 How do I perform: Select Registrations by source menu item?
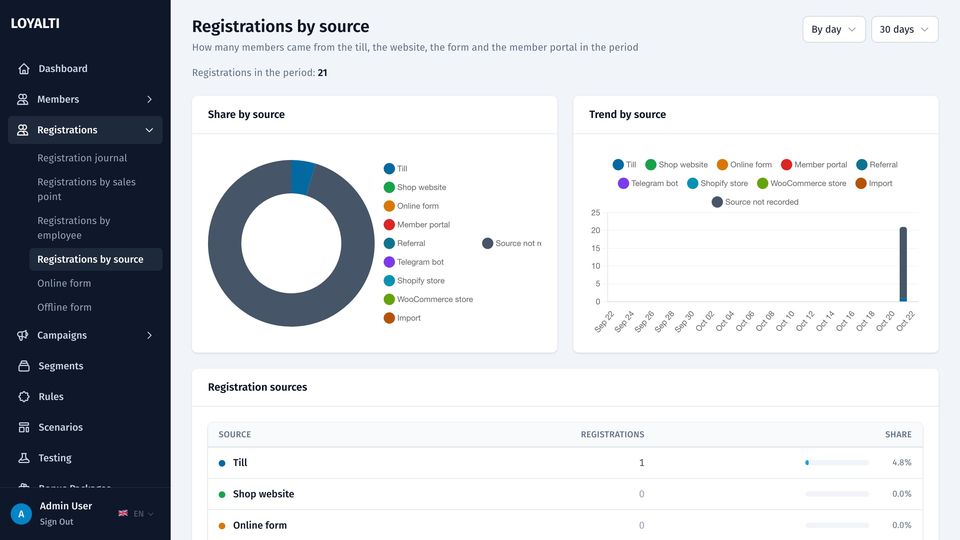pyautogui.click(x=96, y=259)
